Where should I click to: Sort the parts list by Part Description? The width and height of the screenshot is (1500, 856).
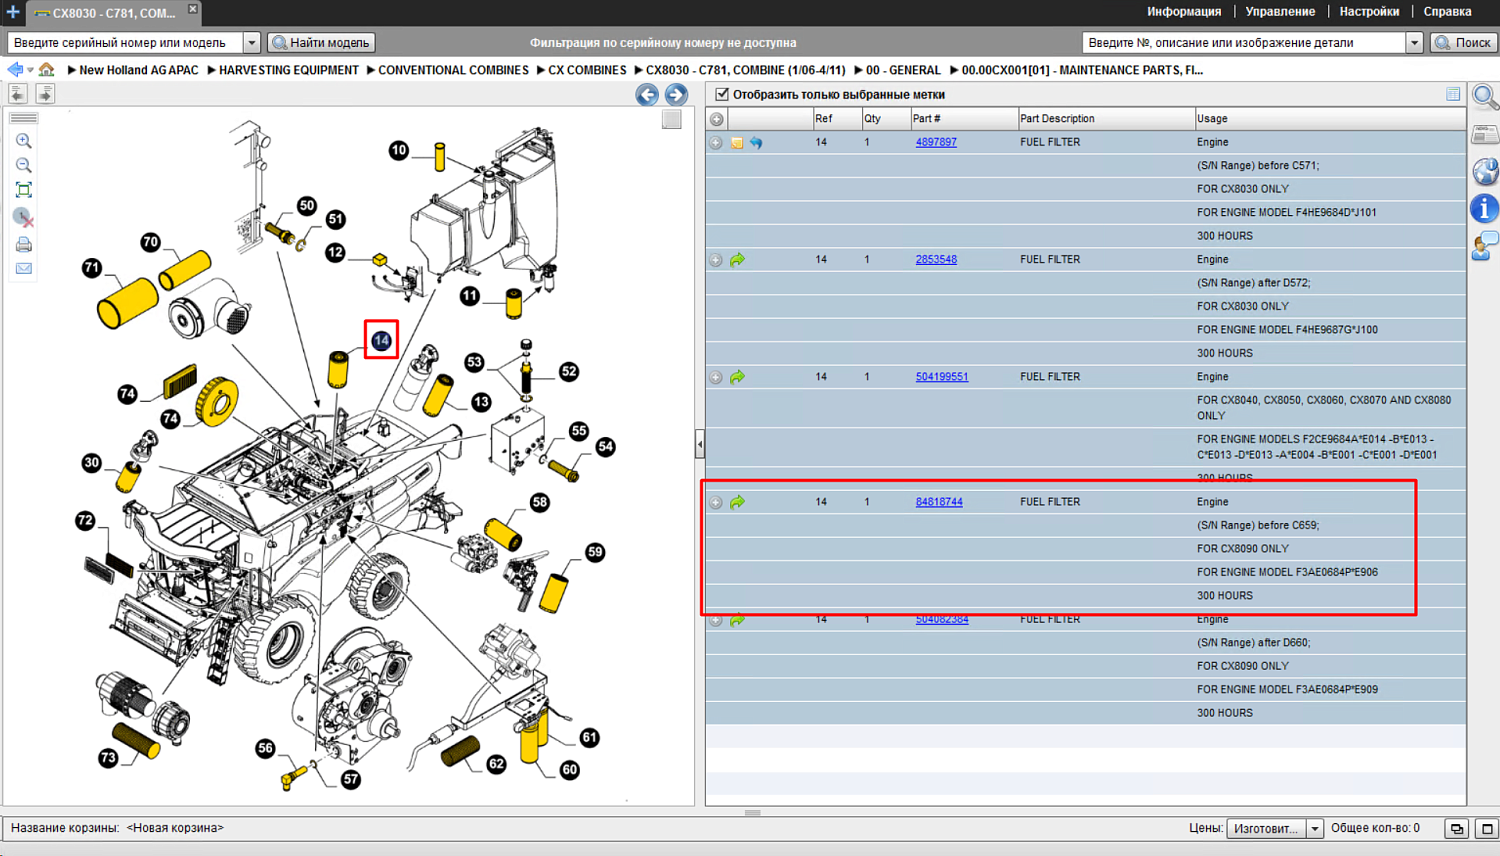pos(1105,119)
